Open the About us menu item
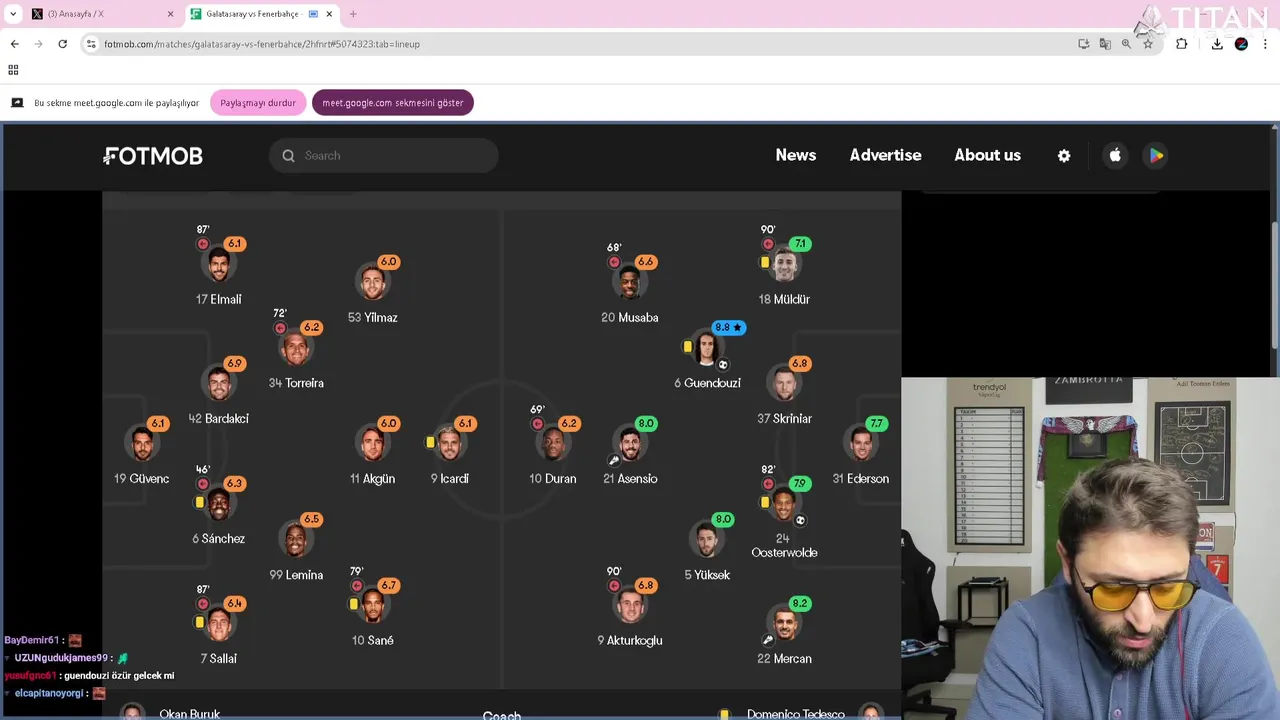This screenshot has width=1280, height=720. tap(987, 155)
